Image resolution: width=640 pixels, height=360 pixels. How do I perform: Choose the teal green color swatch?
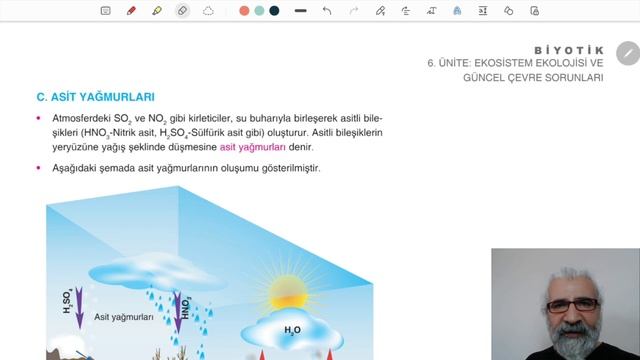[259, 11]
